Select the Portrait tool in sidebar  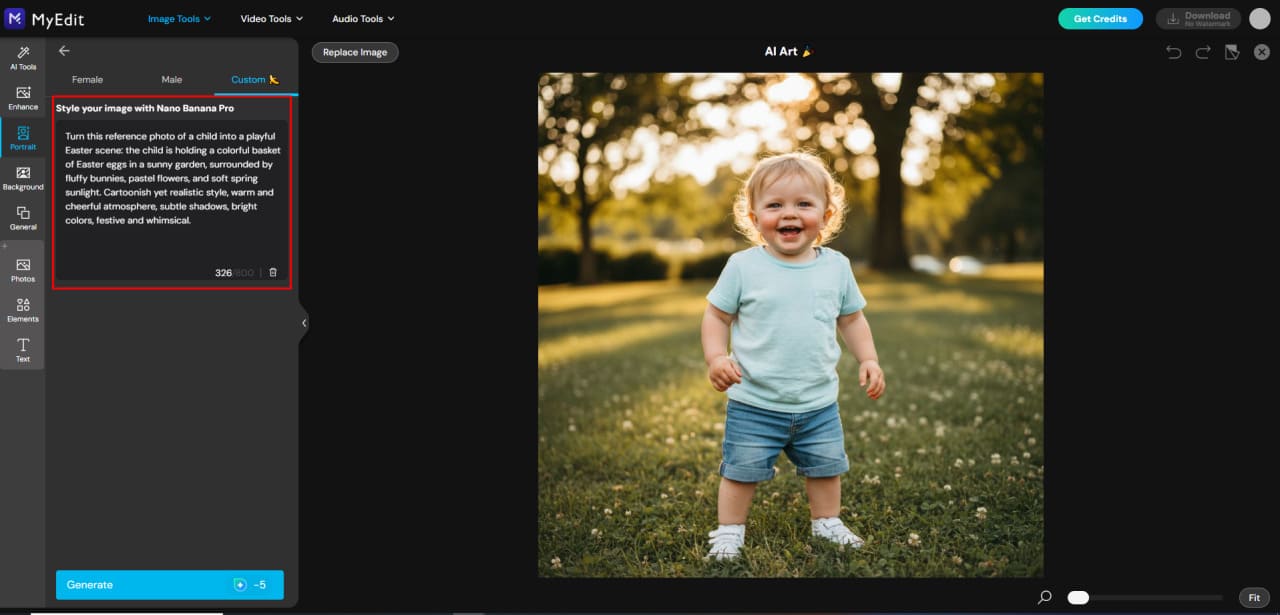tap(22, 138)
